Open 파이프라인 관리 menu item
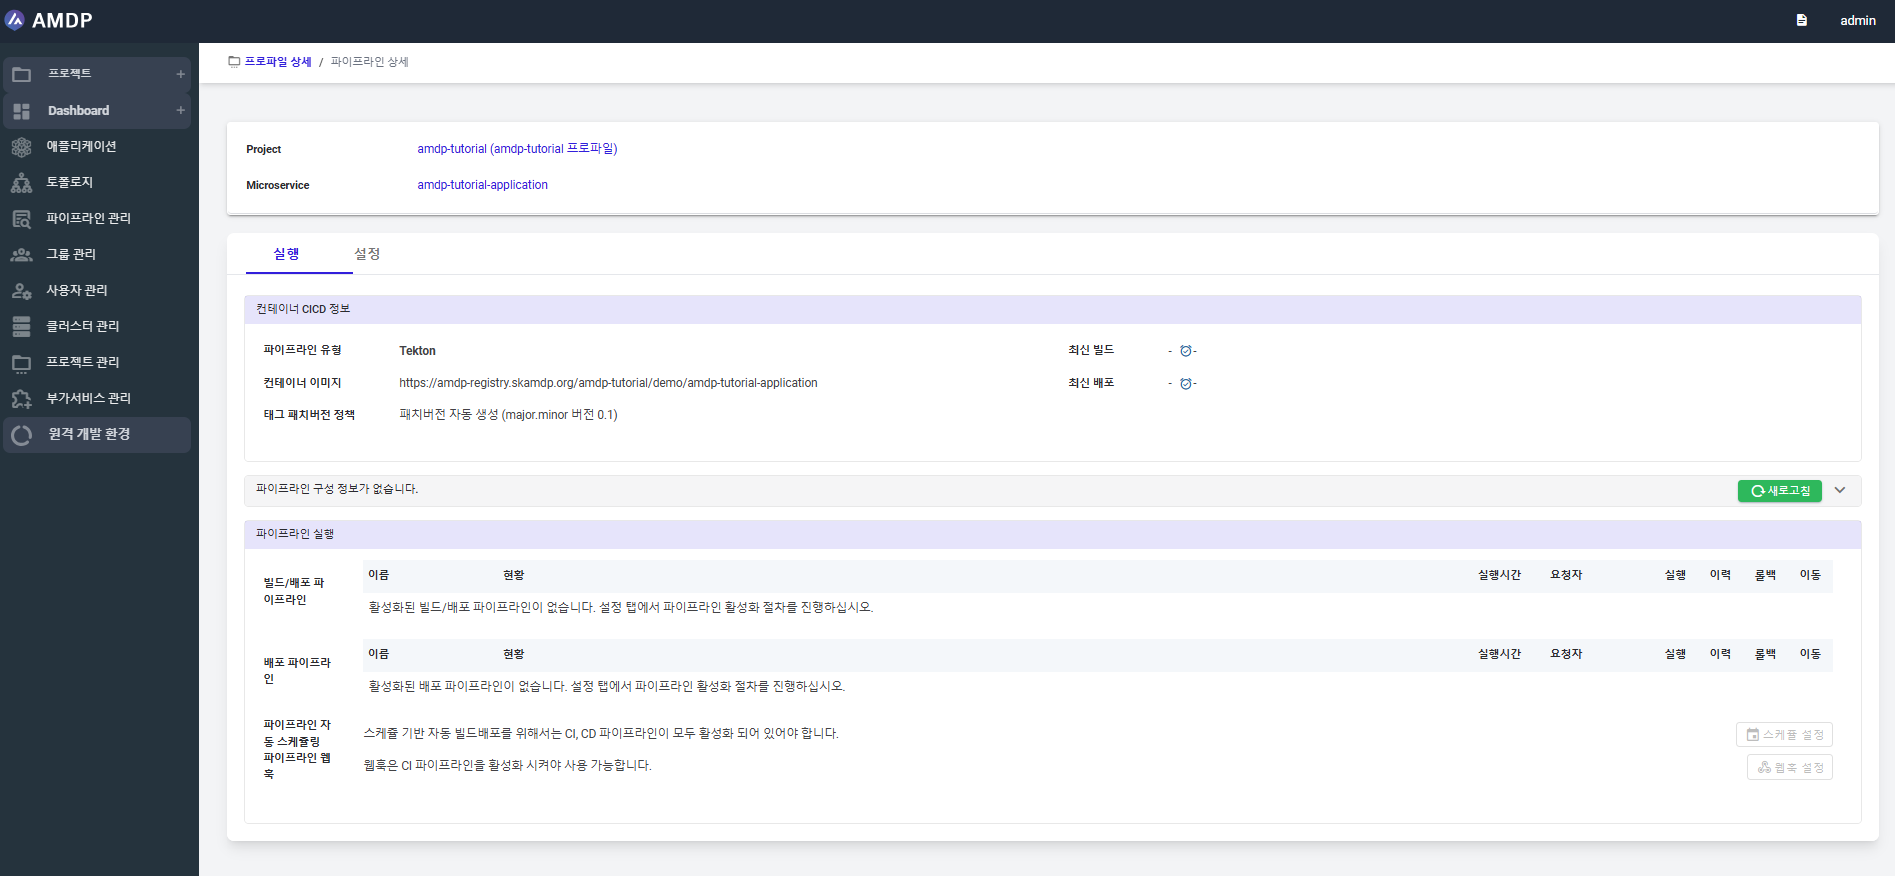The image size is (1895, 876). tap(88, 218)
